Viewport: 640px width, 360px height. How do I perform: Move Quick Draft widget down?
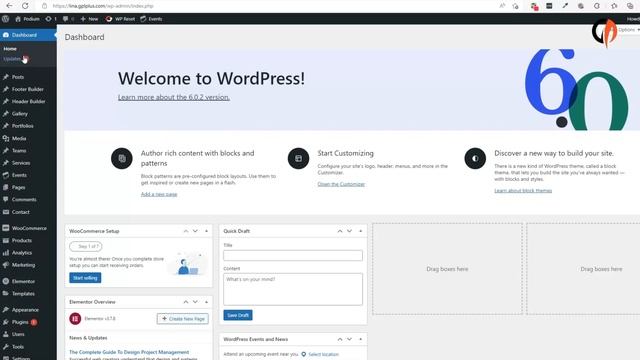click(349, 231)
